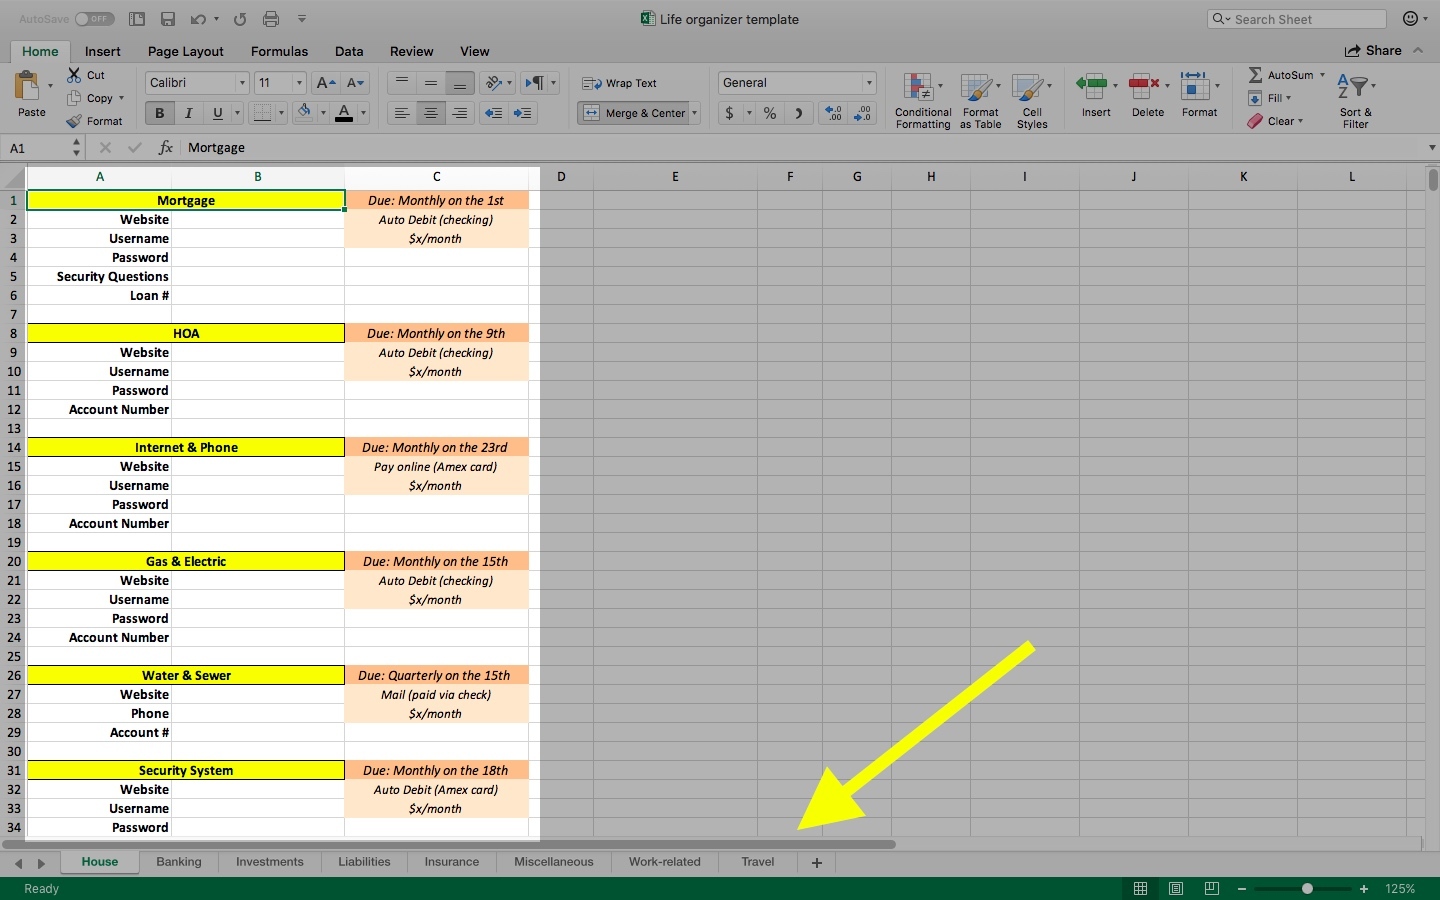The image size is (1440, 900).
Task: Switch to Page Layout view icon
Action: point(1176,888)
